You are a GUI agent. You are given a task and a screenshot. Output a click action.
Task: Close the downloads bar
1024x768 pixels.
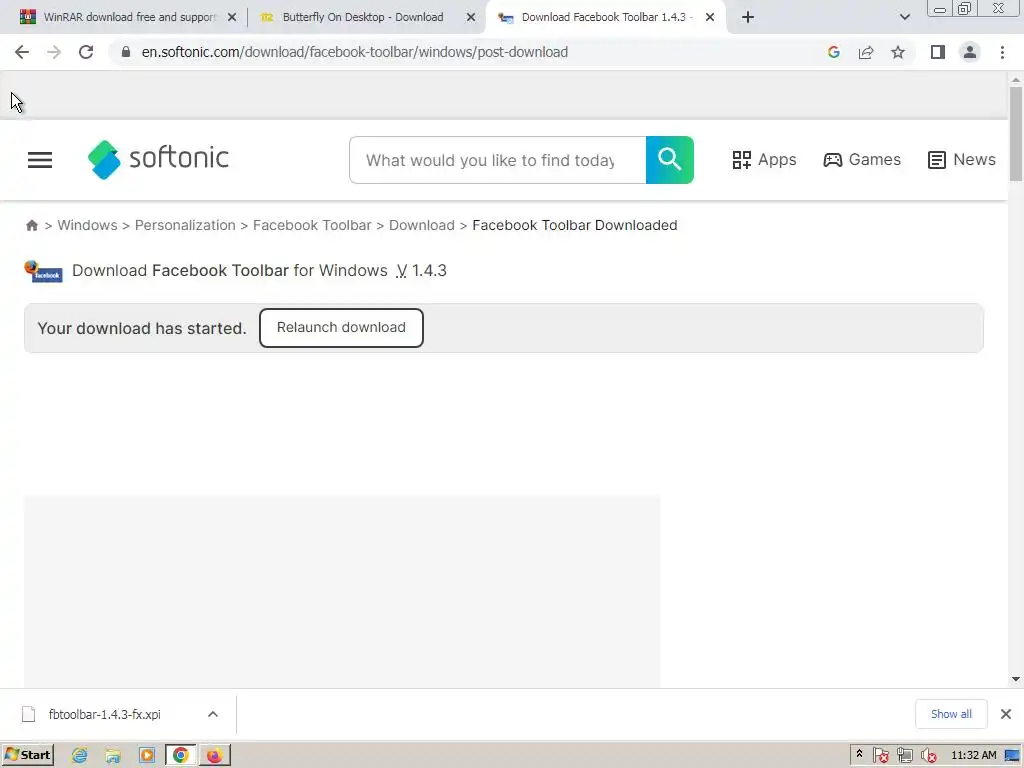pos(1006,714)
